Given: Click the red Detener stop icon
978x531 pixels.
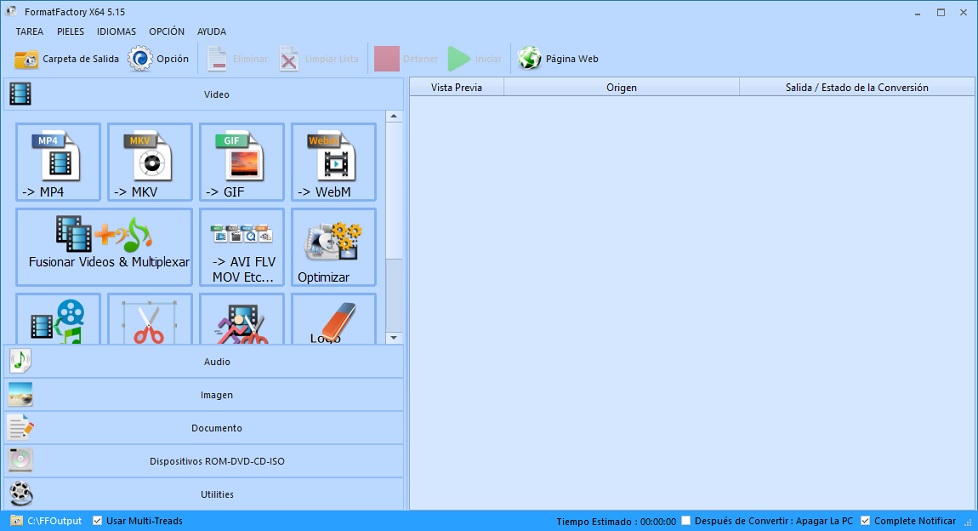Looking at the screenshot, I should point(387,59).
